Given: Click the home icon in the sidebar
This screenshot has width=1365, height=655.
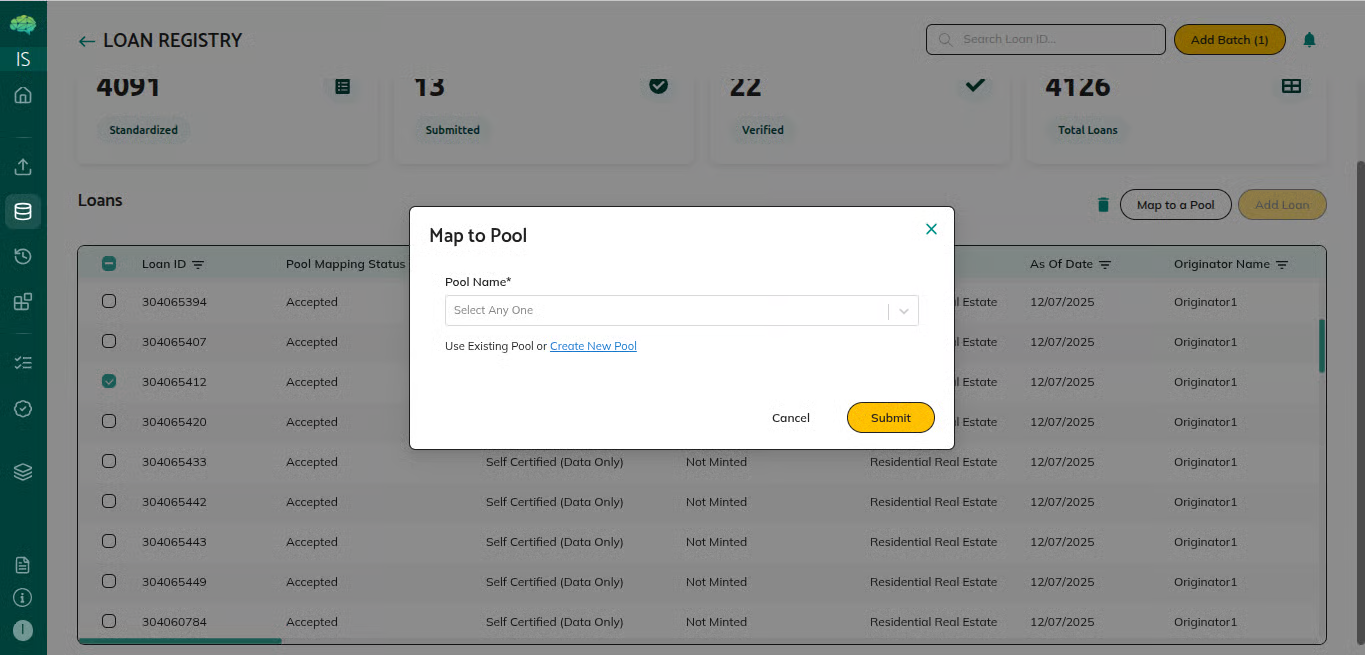Looking at the screenshot, I should click(x=23, y=96).
